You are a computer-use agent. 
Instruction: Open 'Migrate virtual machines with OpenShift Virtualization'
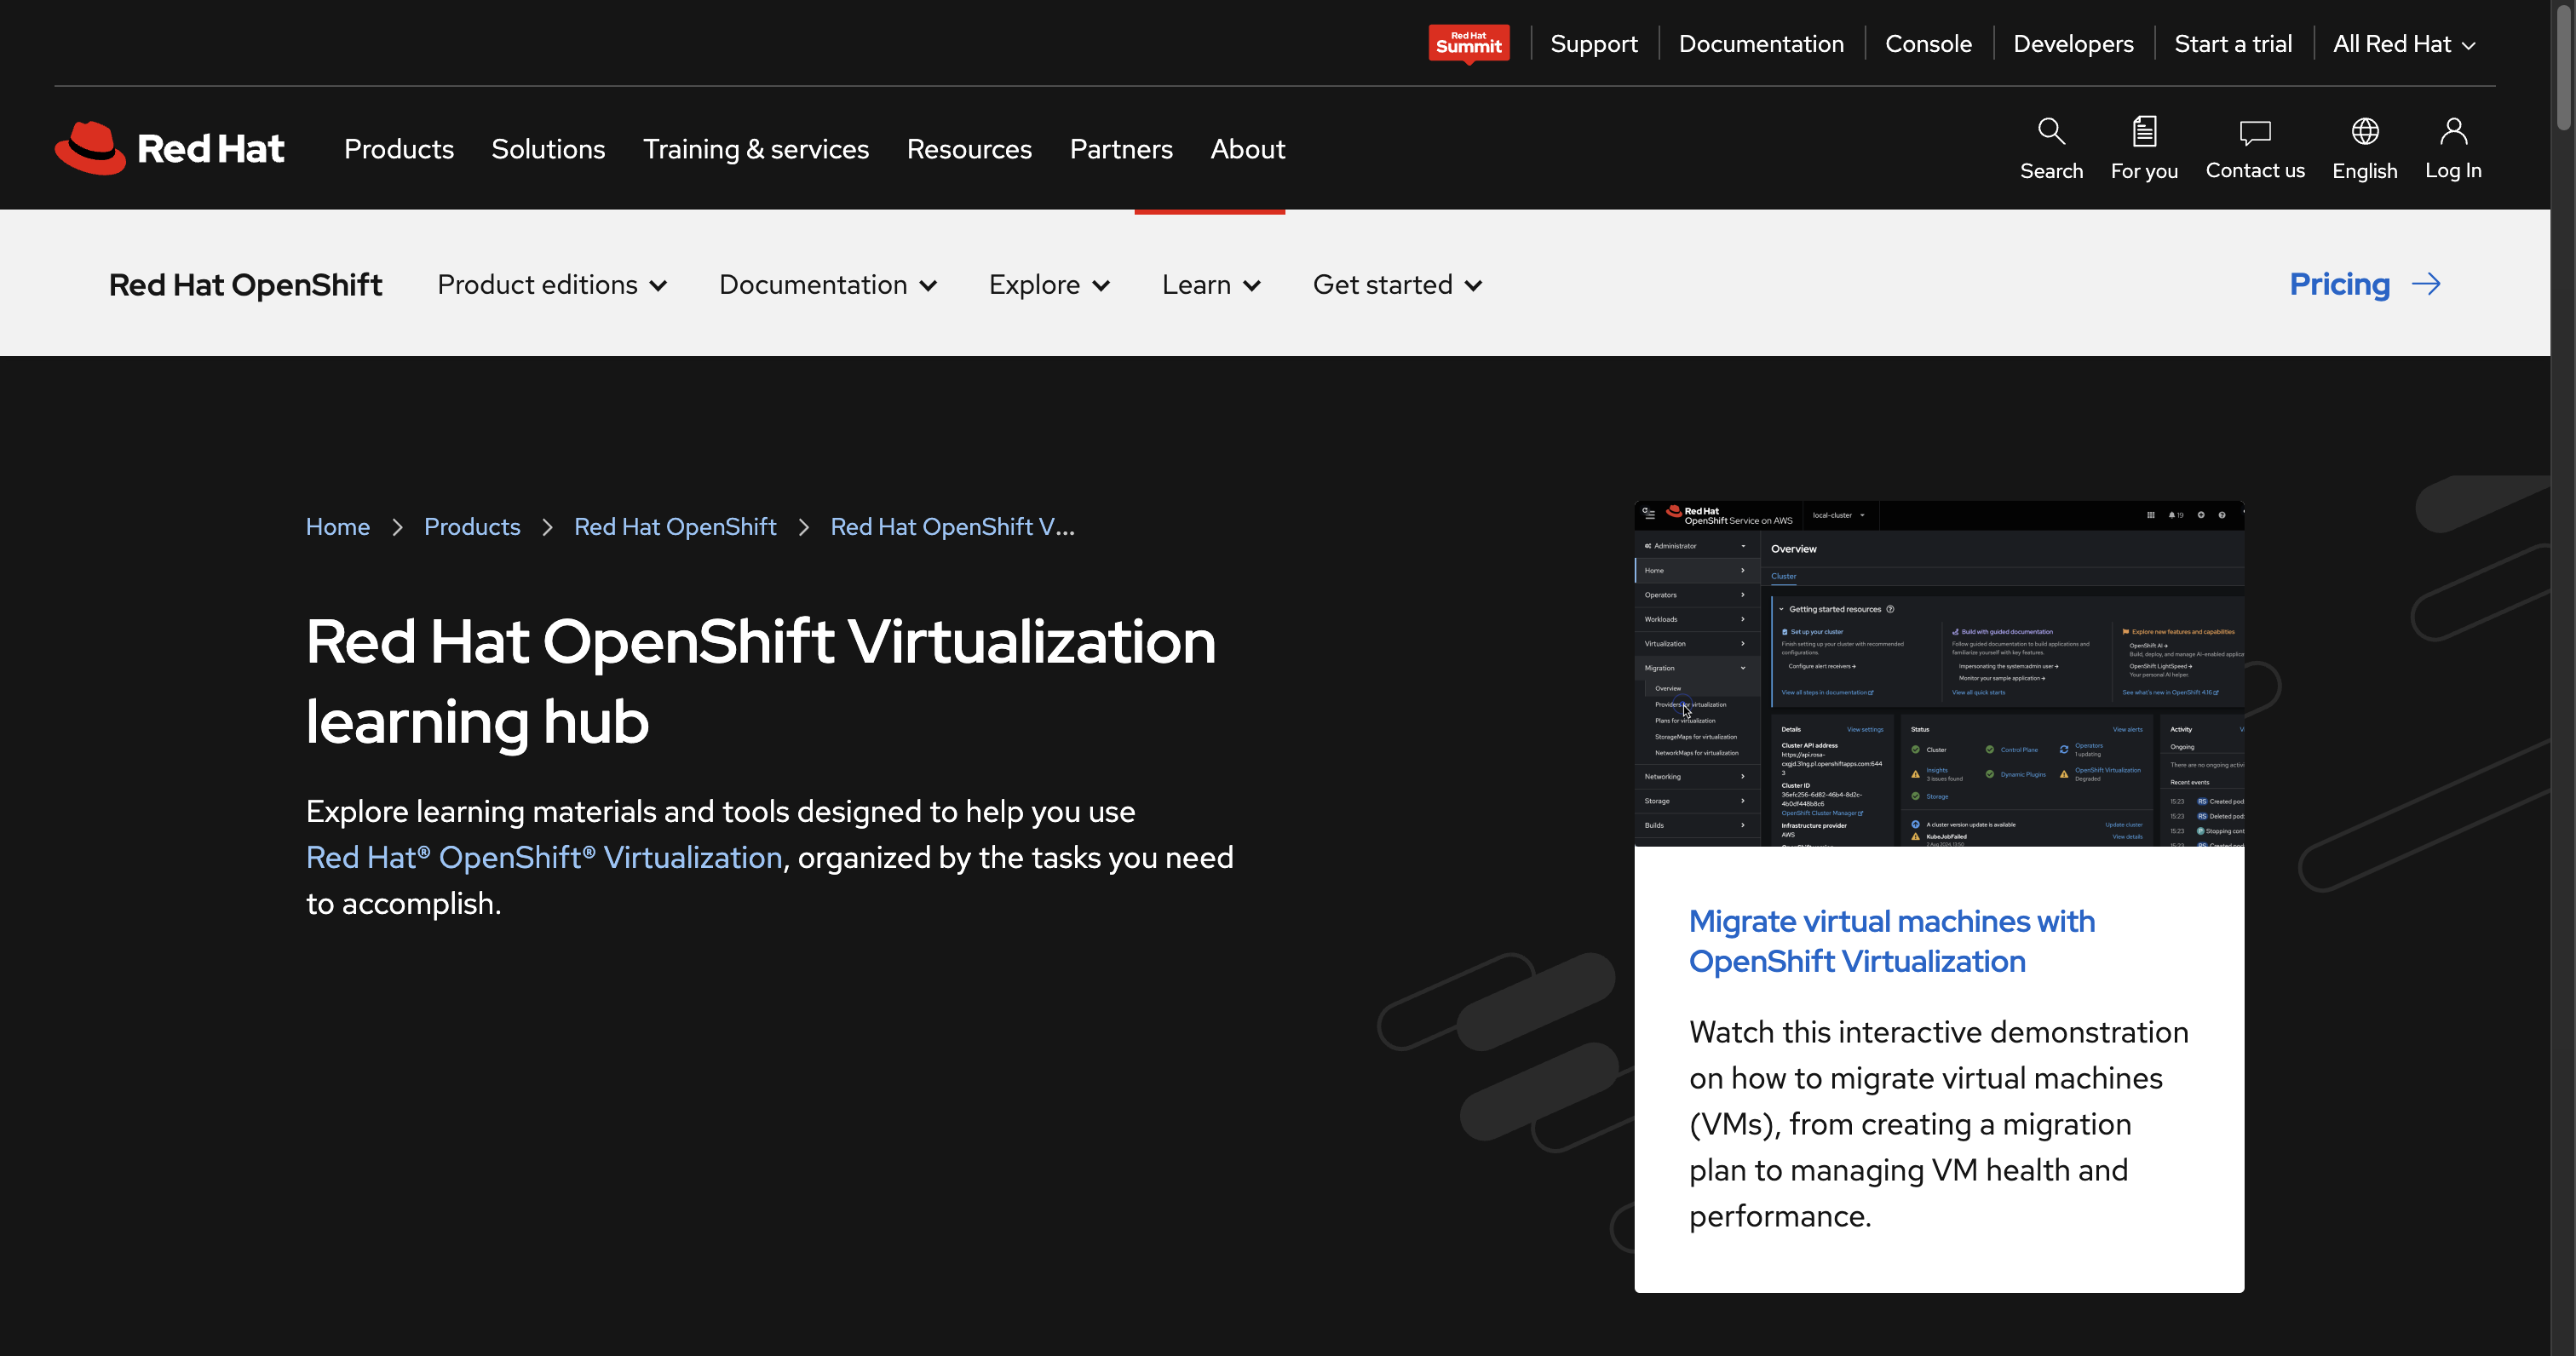pyautogui.click(x=1891, y=940)
